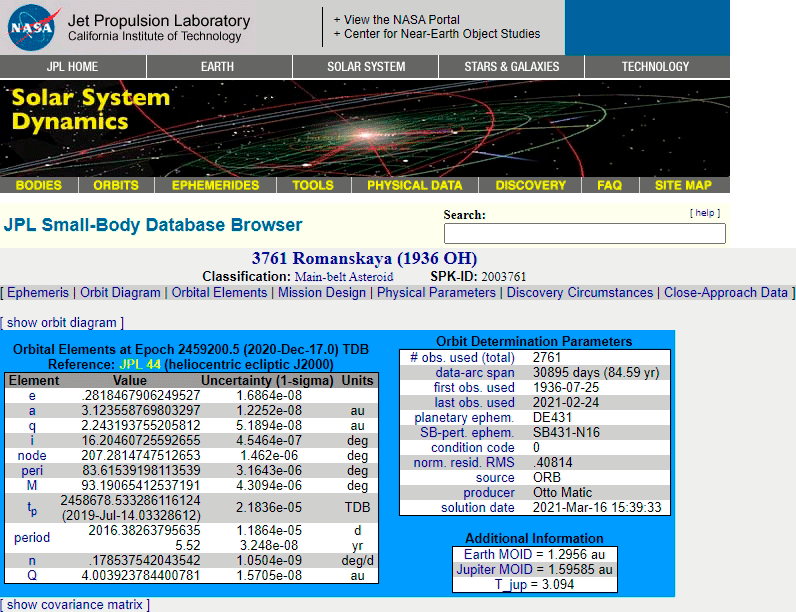Click the solution date label
The height and width of the screenshot is (612, 796).
(x=478, y=507)
